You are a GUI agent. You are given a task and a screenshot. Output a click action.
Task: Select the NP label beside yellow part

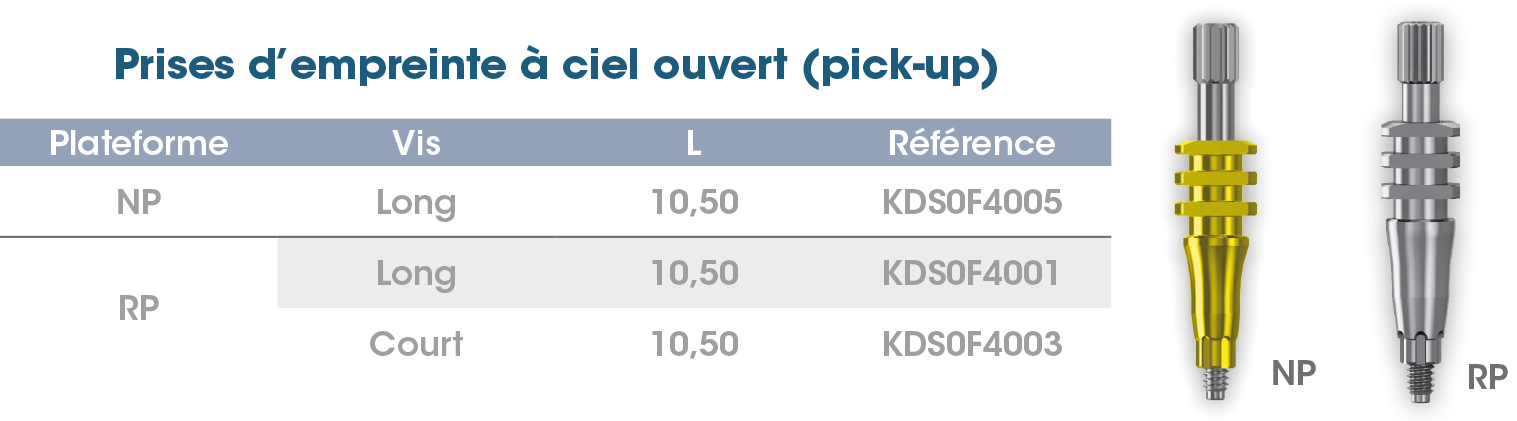[1293, 374]
